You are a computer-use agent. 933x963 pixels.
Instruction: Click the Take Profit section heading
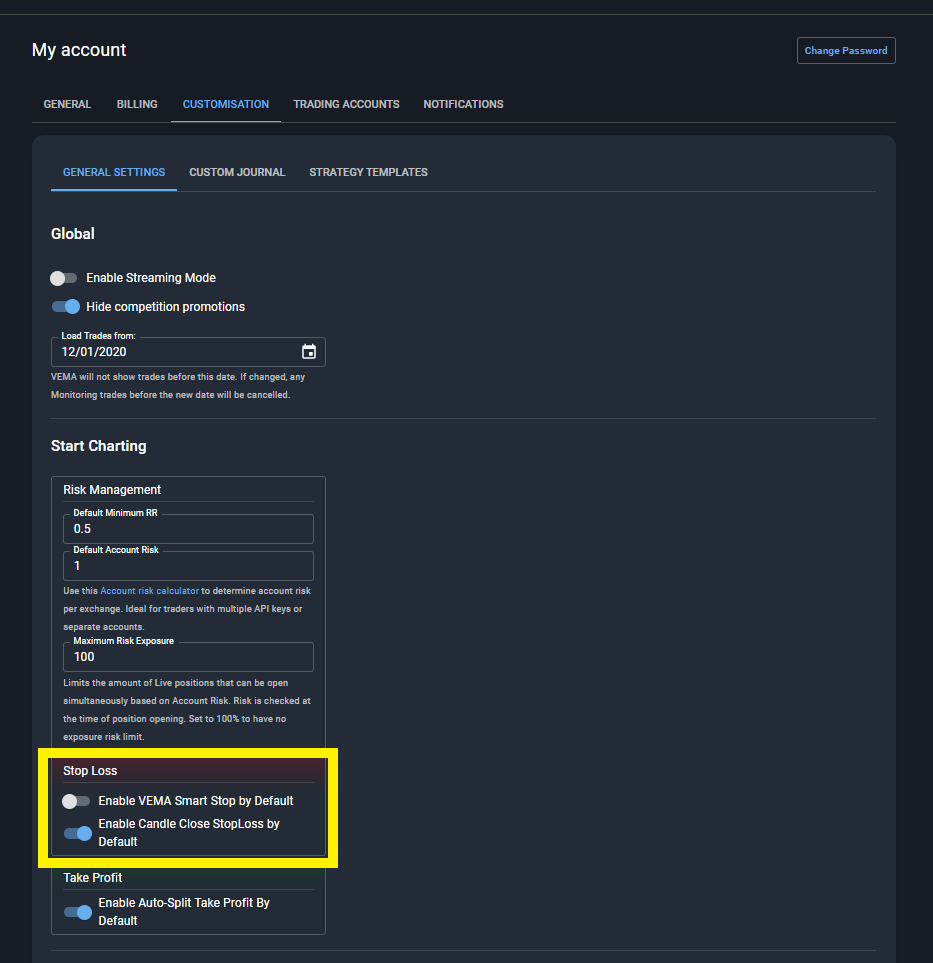[93, 878]
